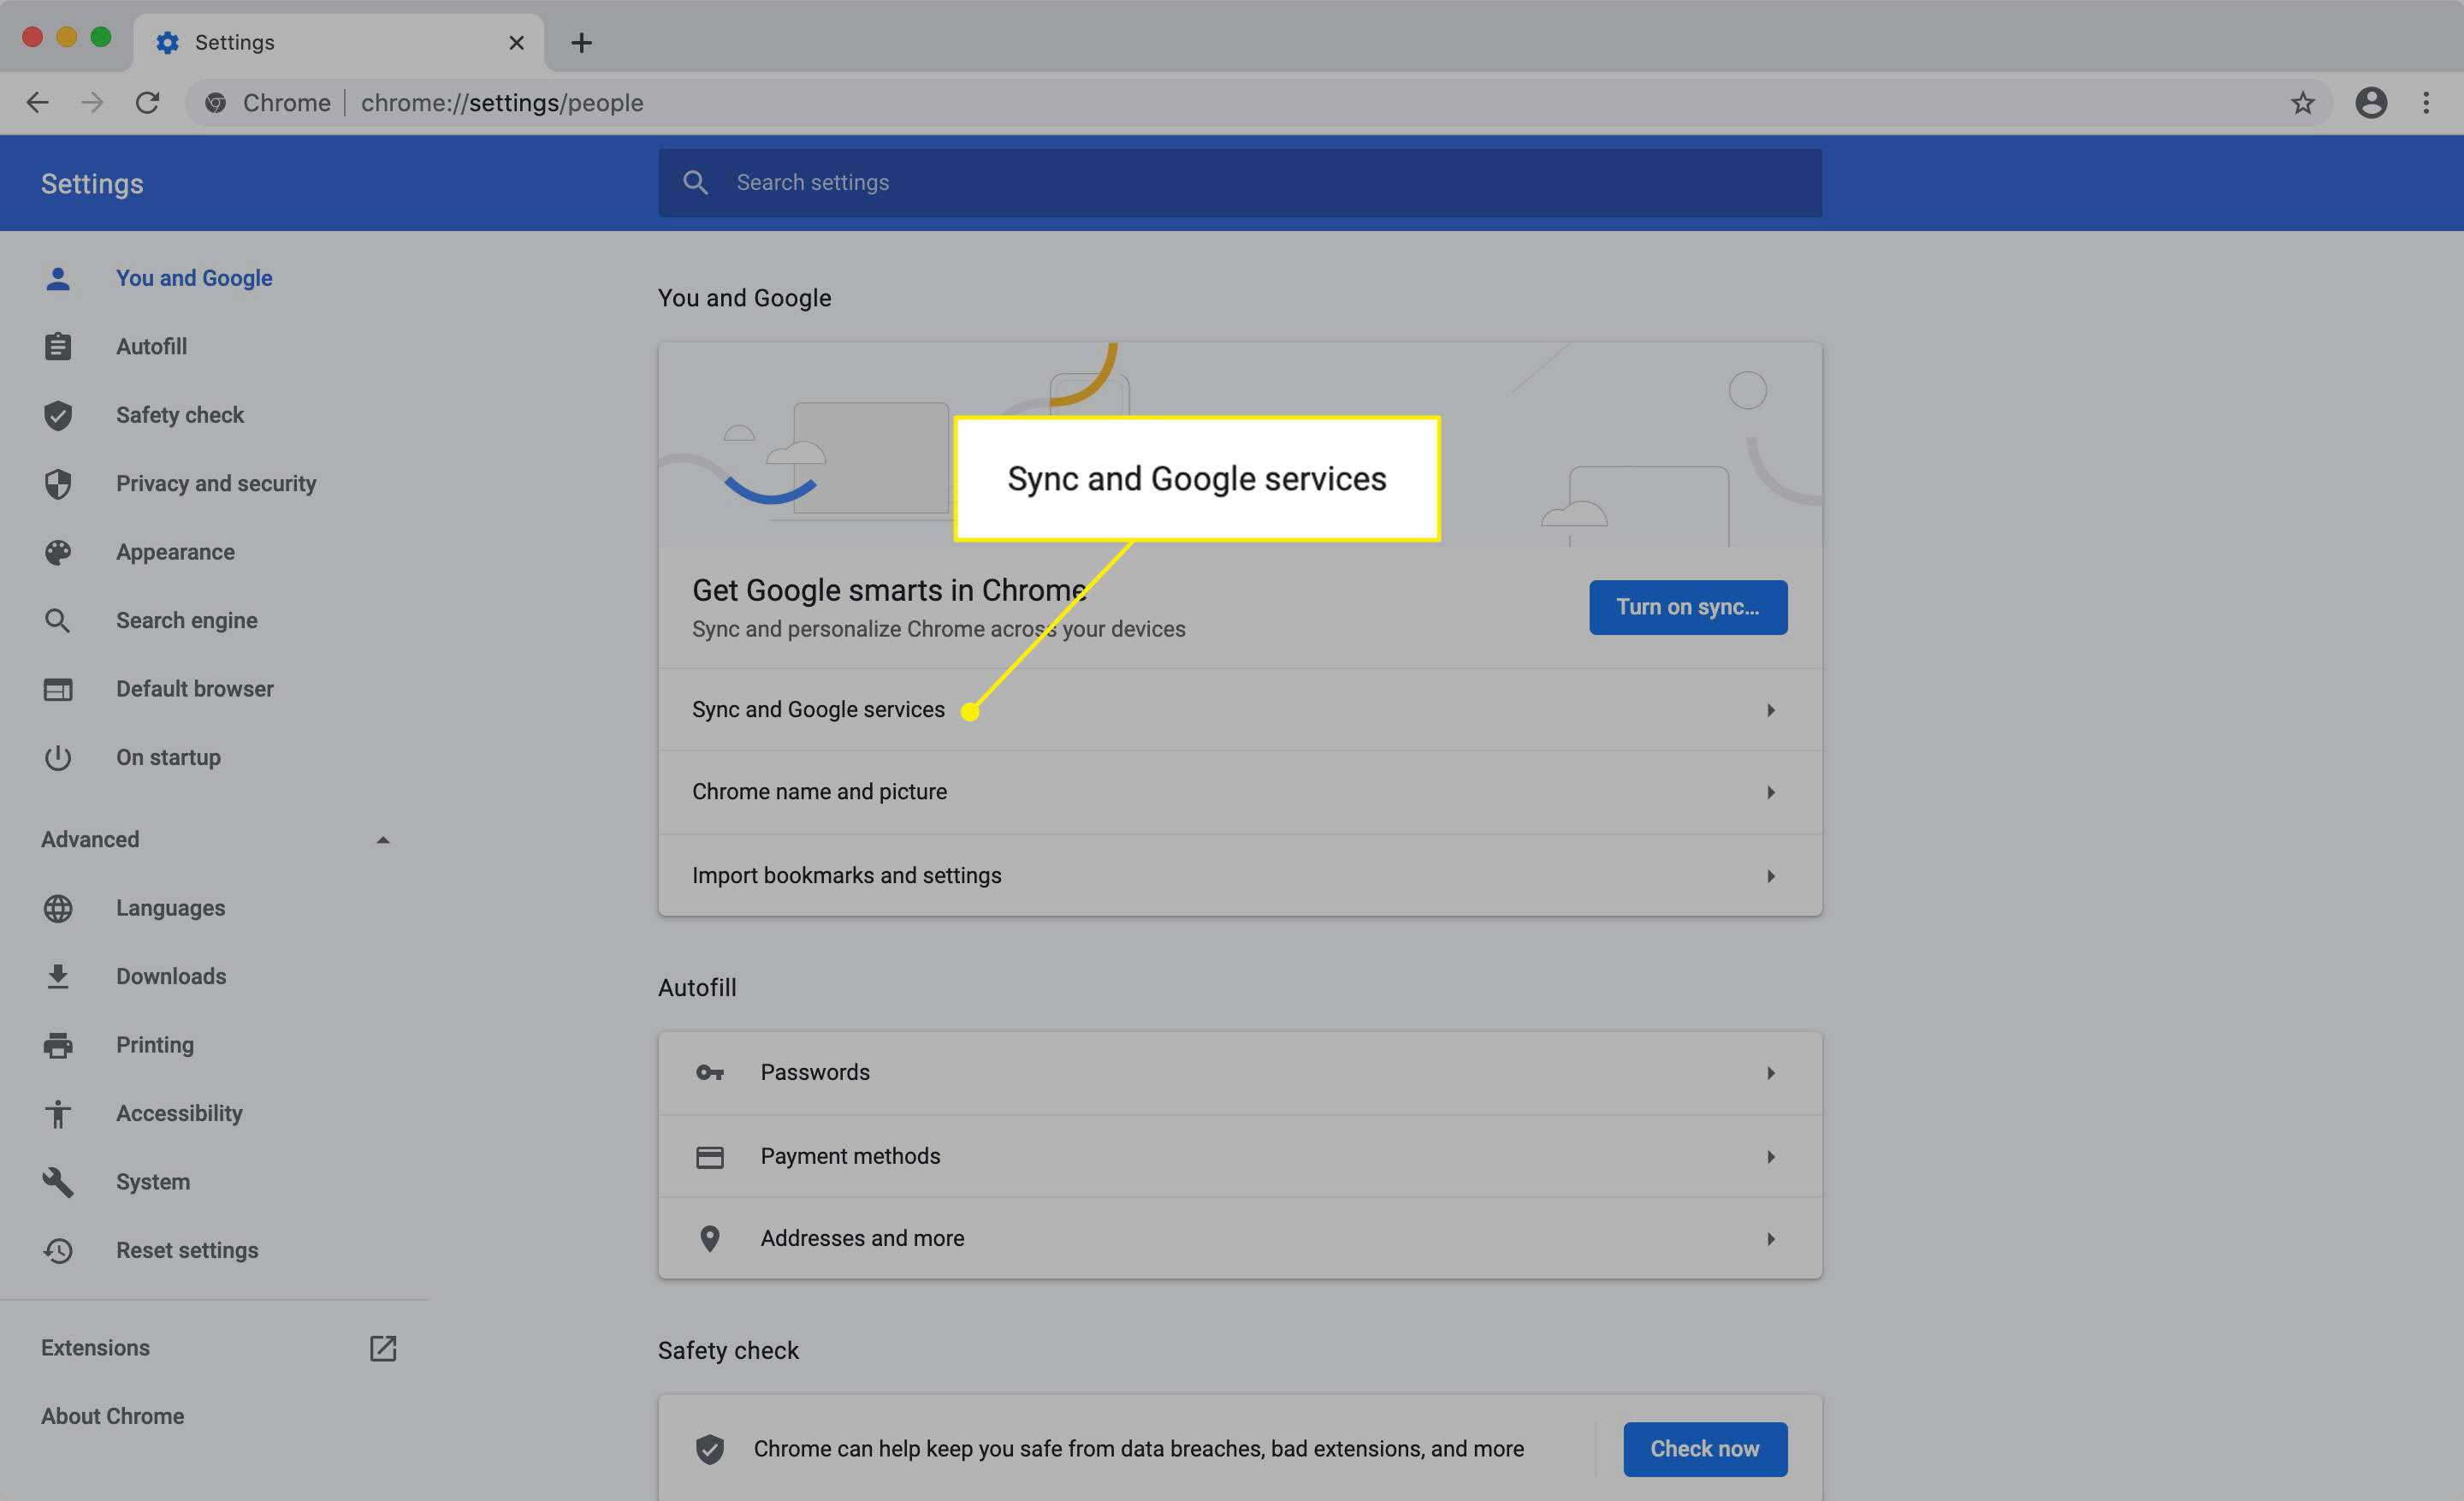Screen dimensions: 2464x1501
Task: Click the Printing printer icon
Action: [58, 1045]
